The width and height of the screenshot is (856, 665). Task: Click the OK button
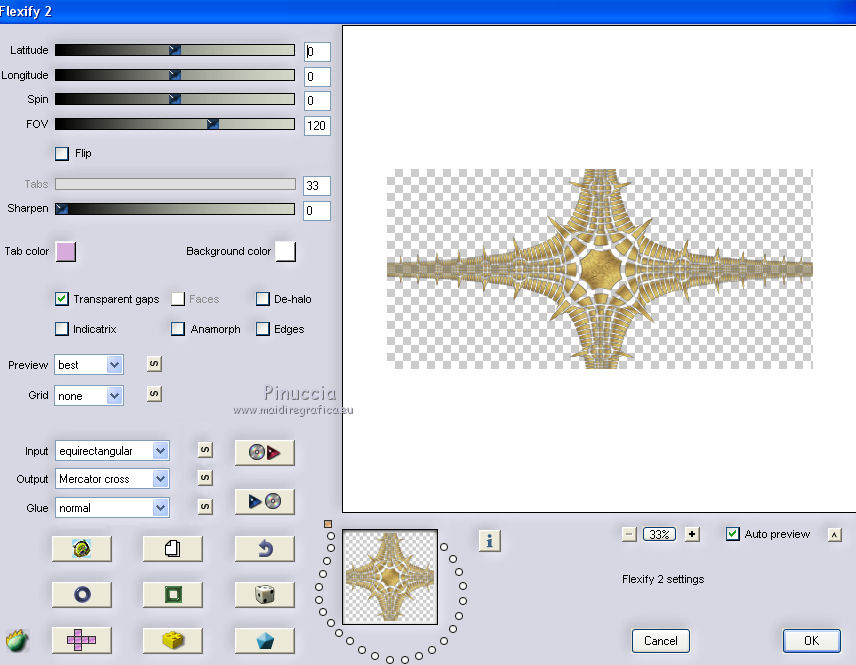[812, 641]
